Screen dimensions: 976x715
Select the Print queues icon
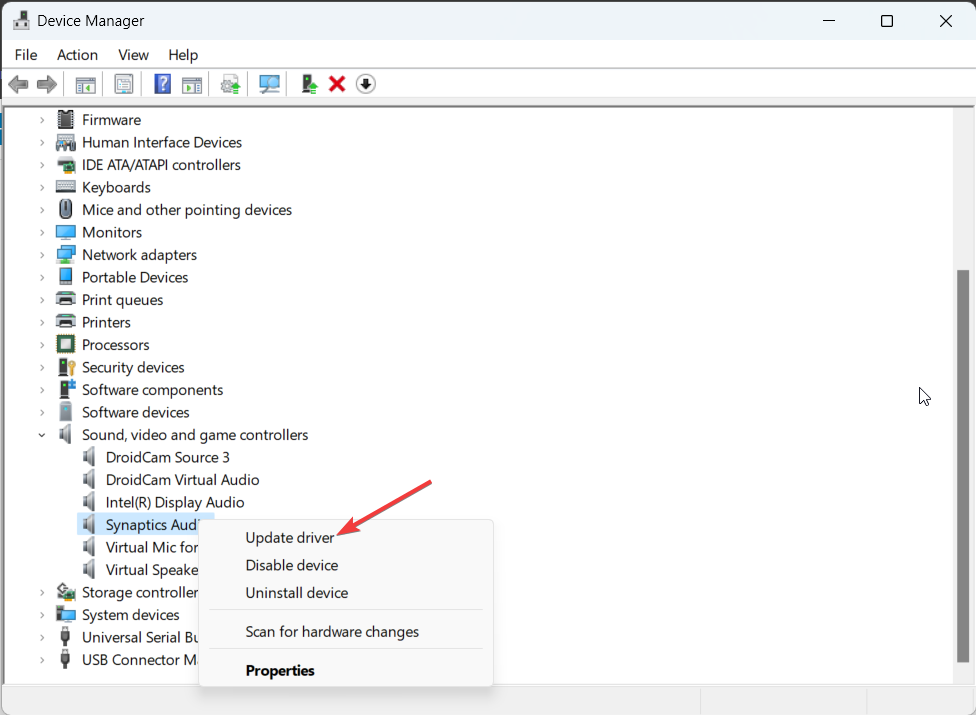click(65, 299)
